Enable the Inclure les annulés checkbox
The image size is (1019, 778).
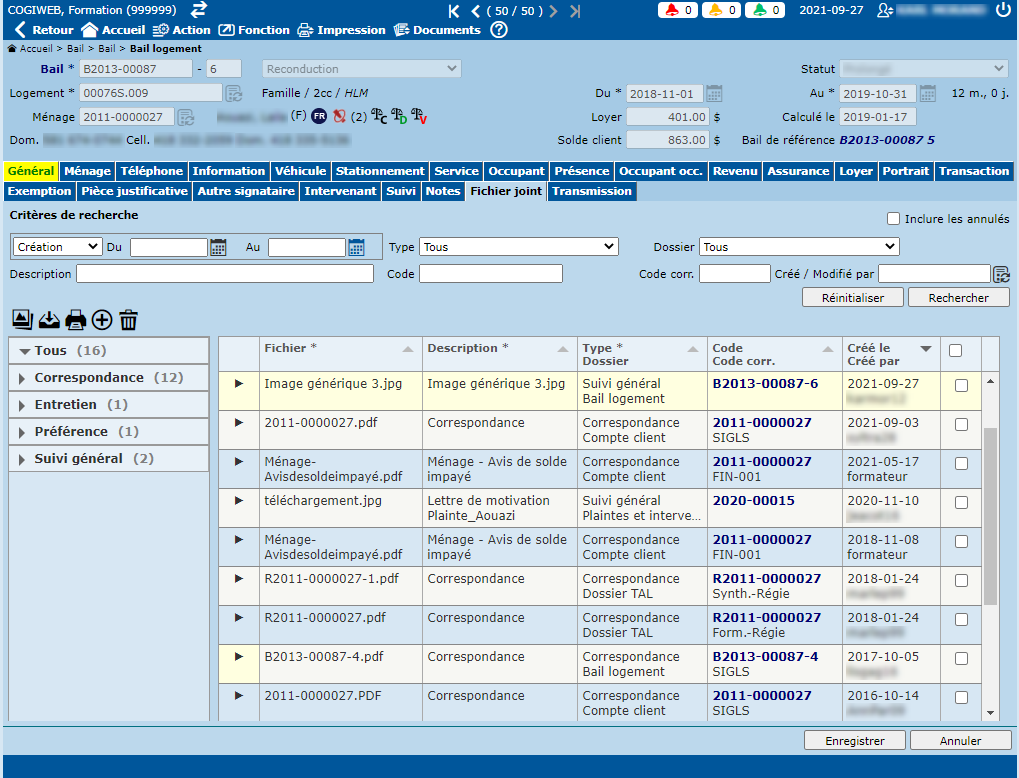tap(893, 219)
